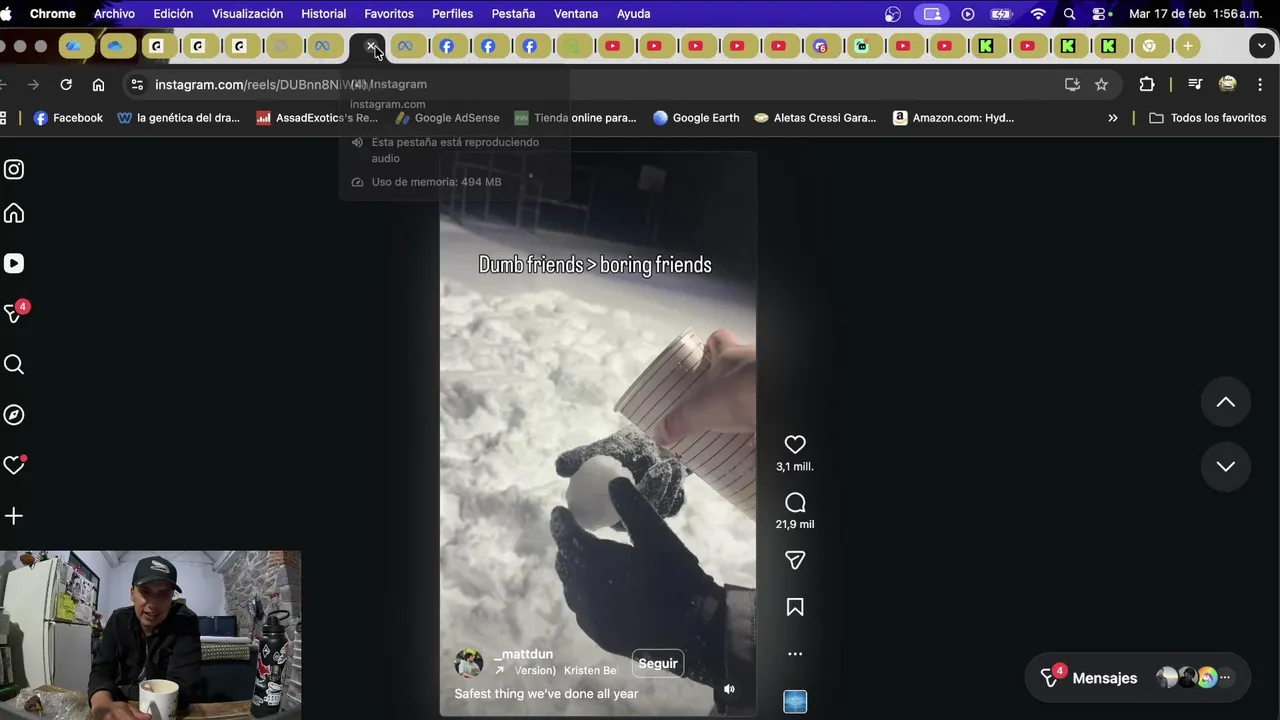Open Perfiles menu
This screenshot has height=720, width=1280.
[x=452, y=14]
